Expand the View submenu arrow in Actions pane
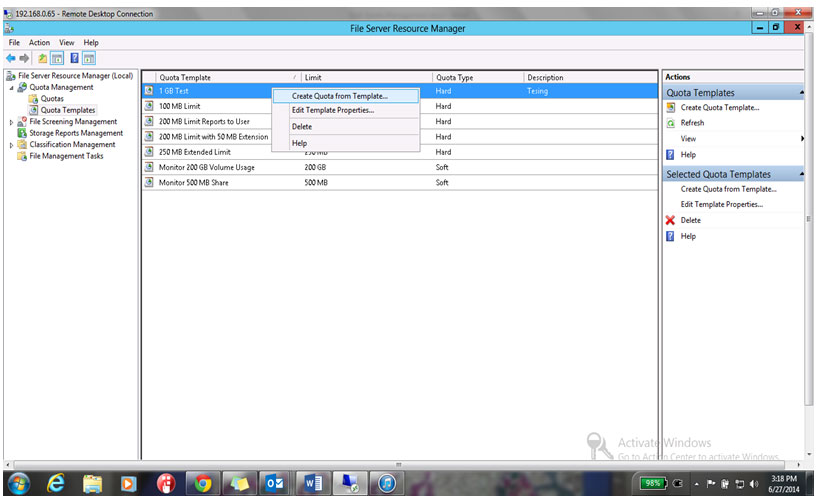The height and width of the screenshot is (500, 821). coord(802,139)
